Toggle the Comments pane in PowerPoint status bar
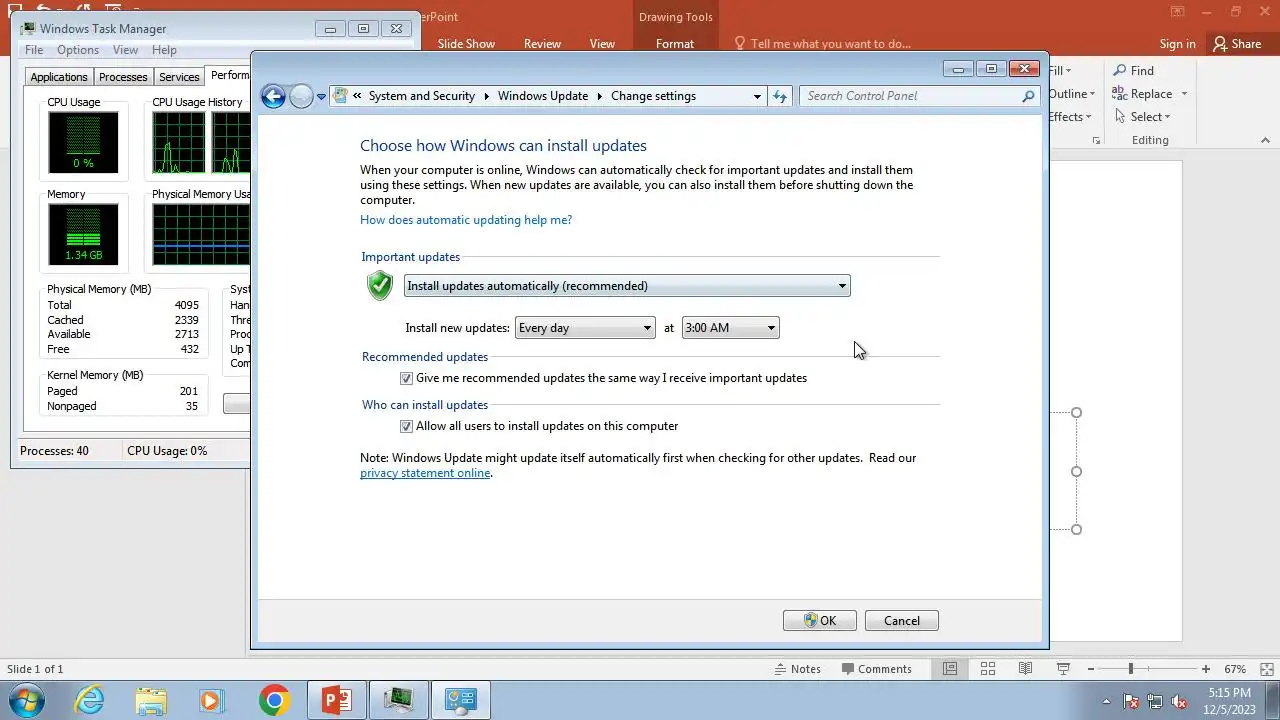 pos(876,669)
